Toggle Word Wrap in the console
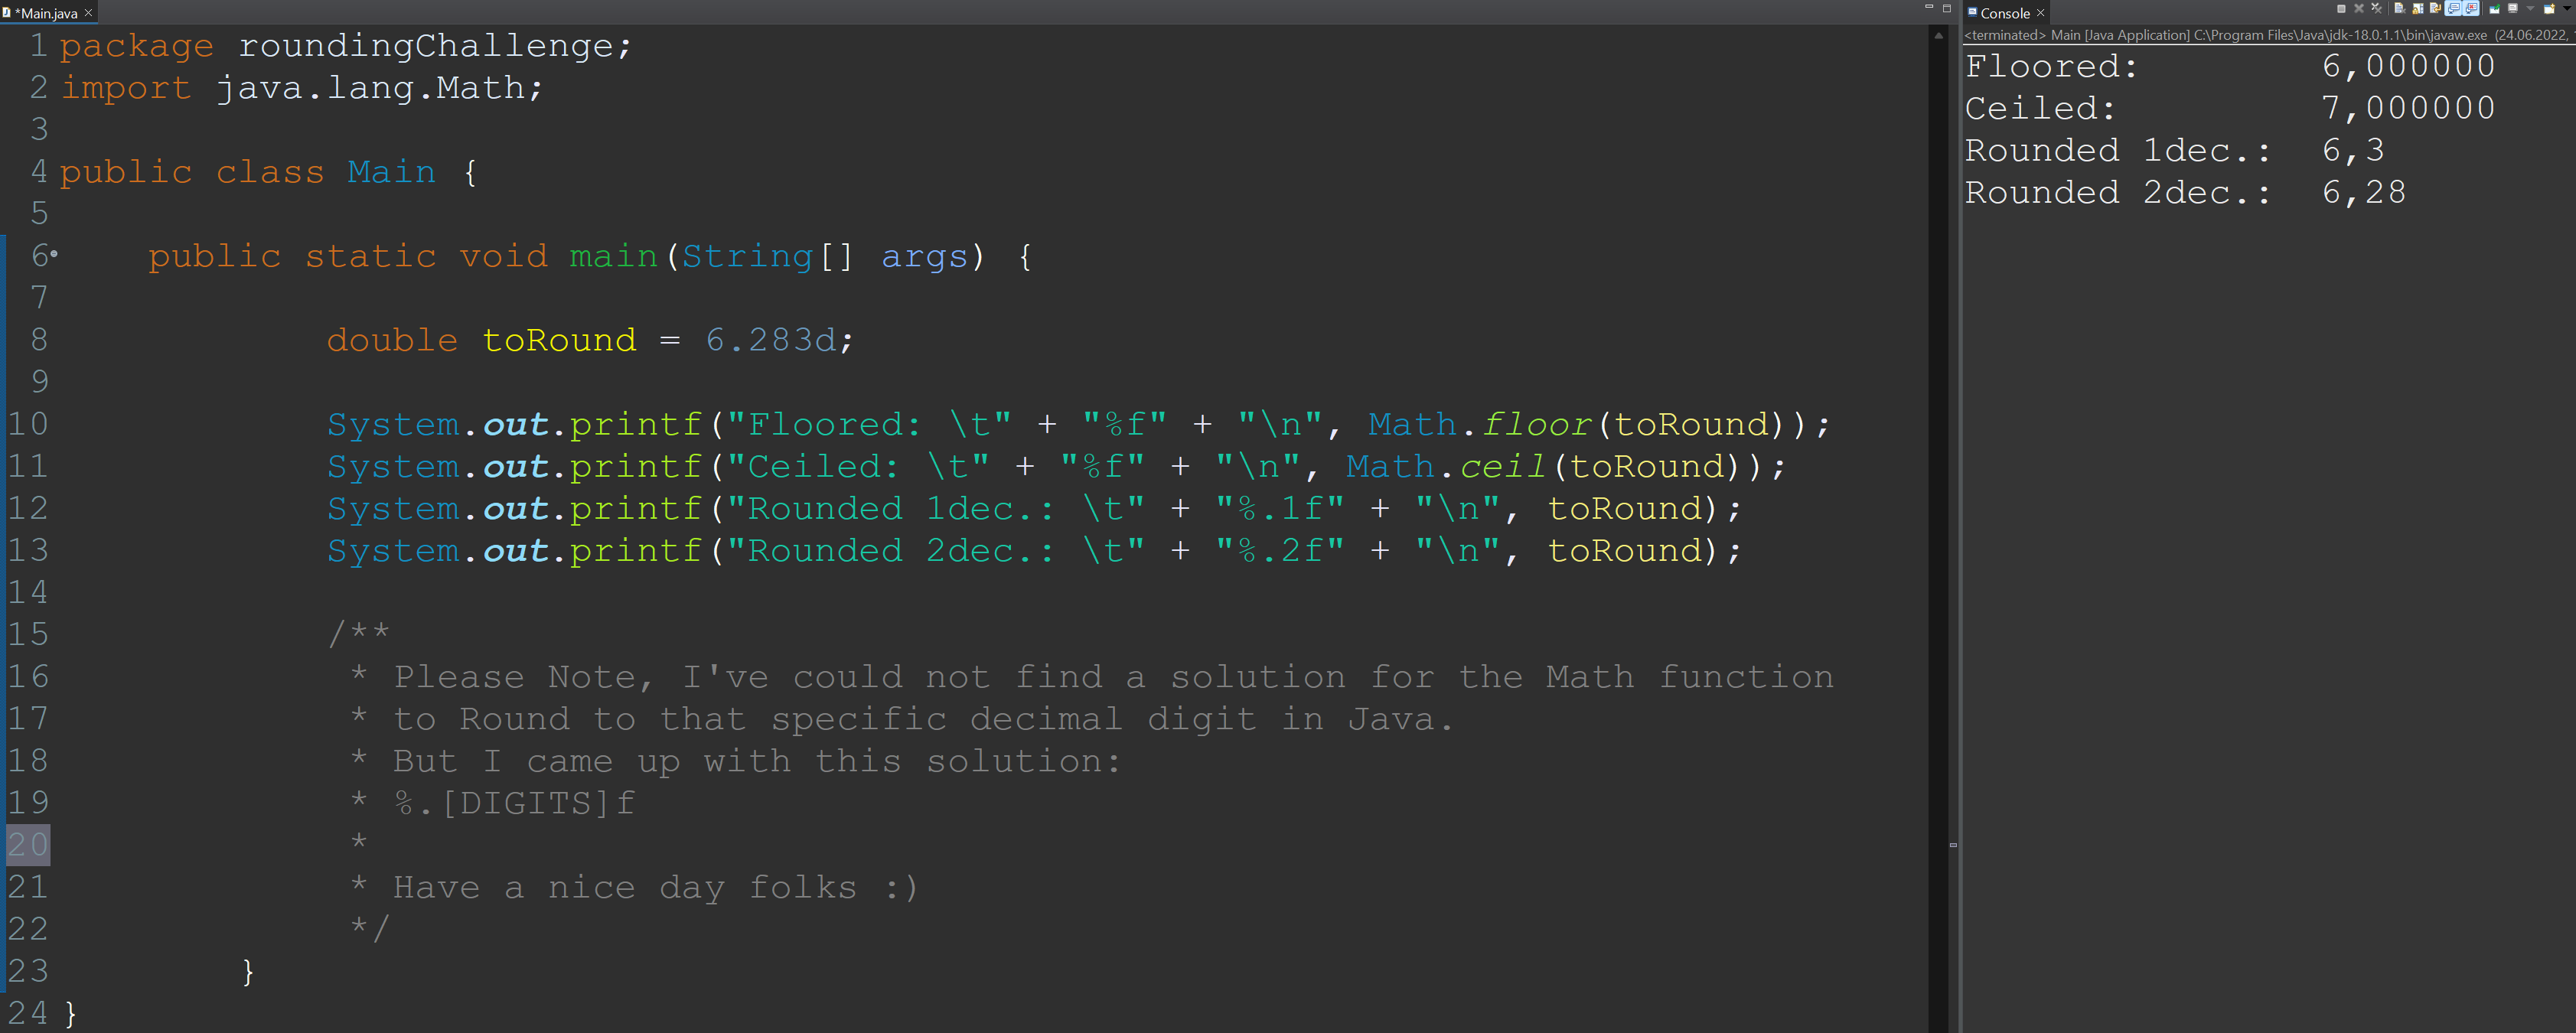This screenshot has height=1033, width=2576. pyautogui.click(x=2435, y=9)
